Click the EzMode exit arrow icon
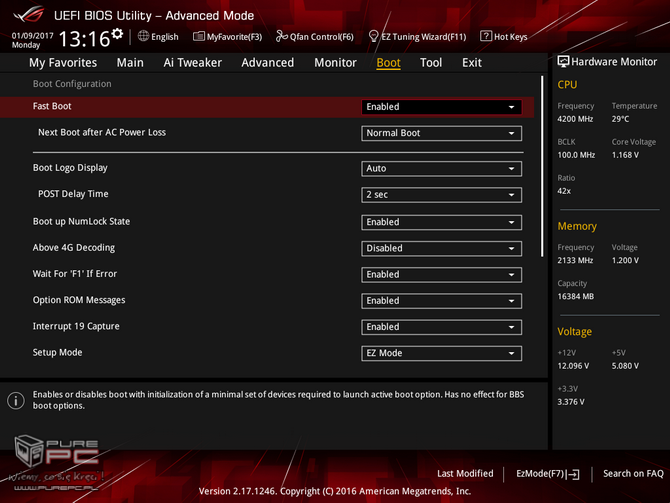Image resolution: width=670 pixels, height=503 pixels. pos(573,474)
